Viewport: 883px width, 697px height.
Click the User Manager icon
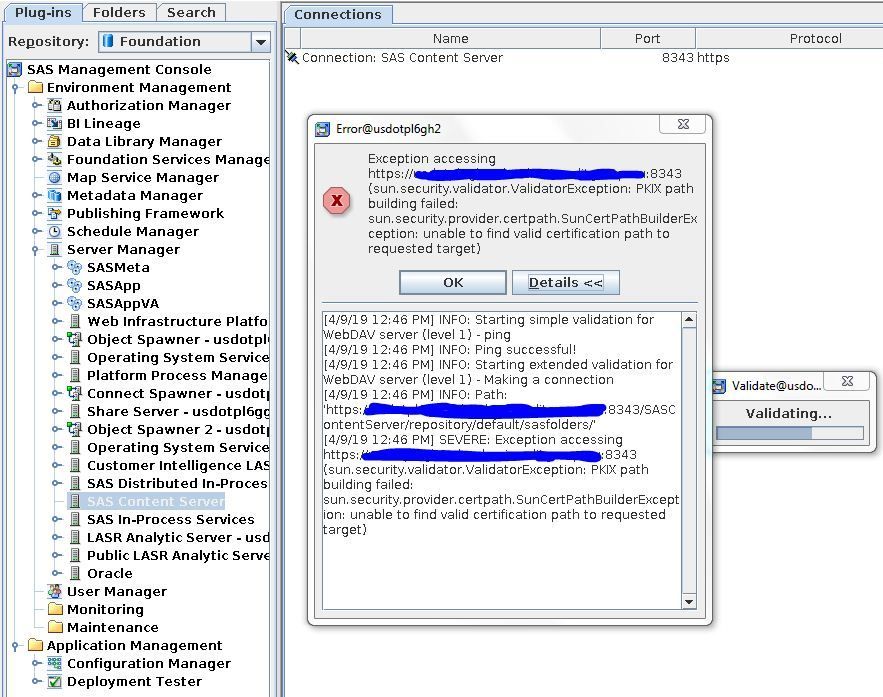coord(55,592)
